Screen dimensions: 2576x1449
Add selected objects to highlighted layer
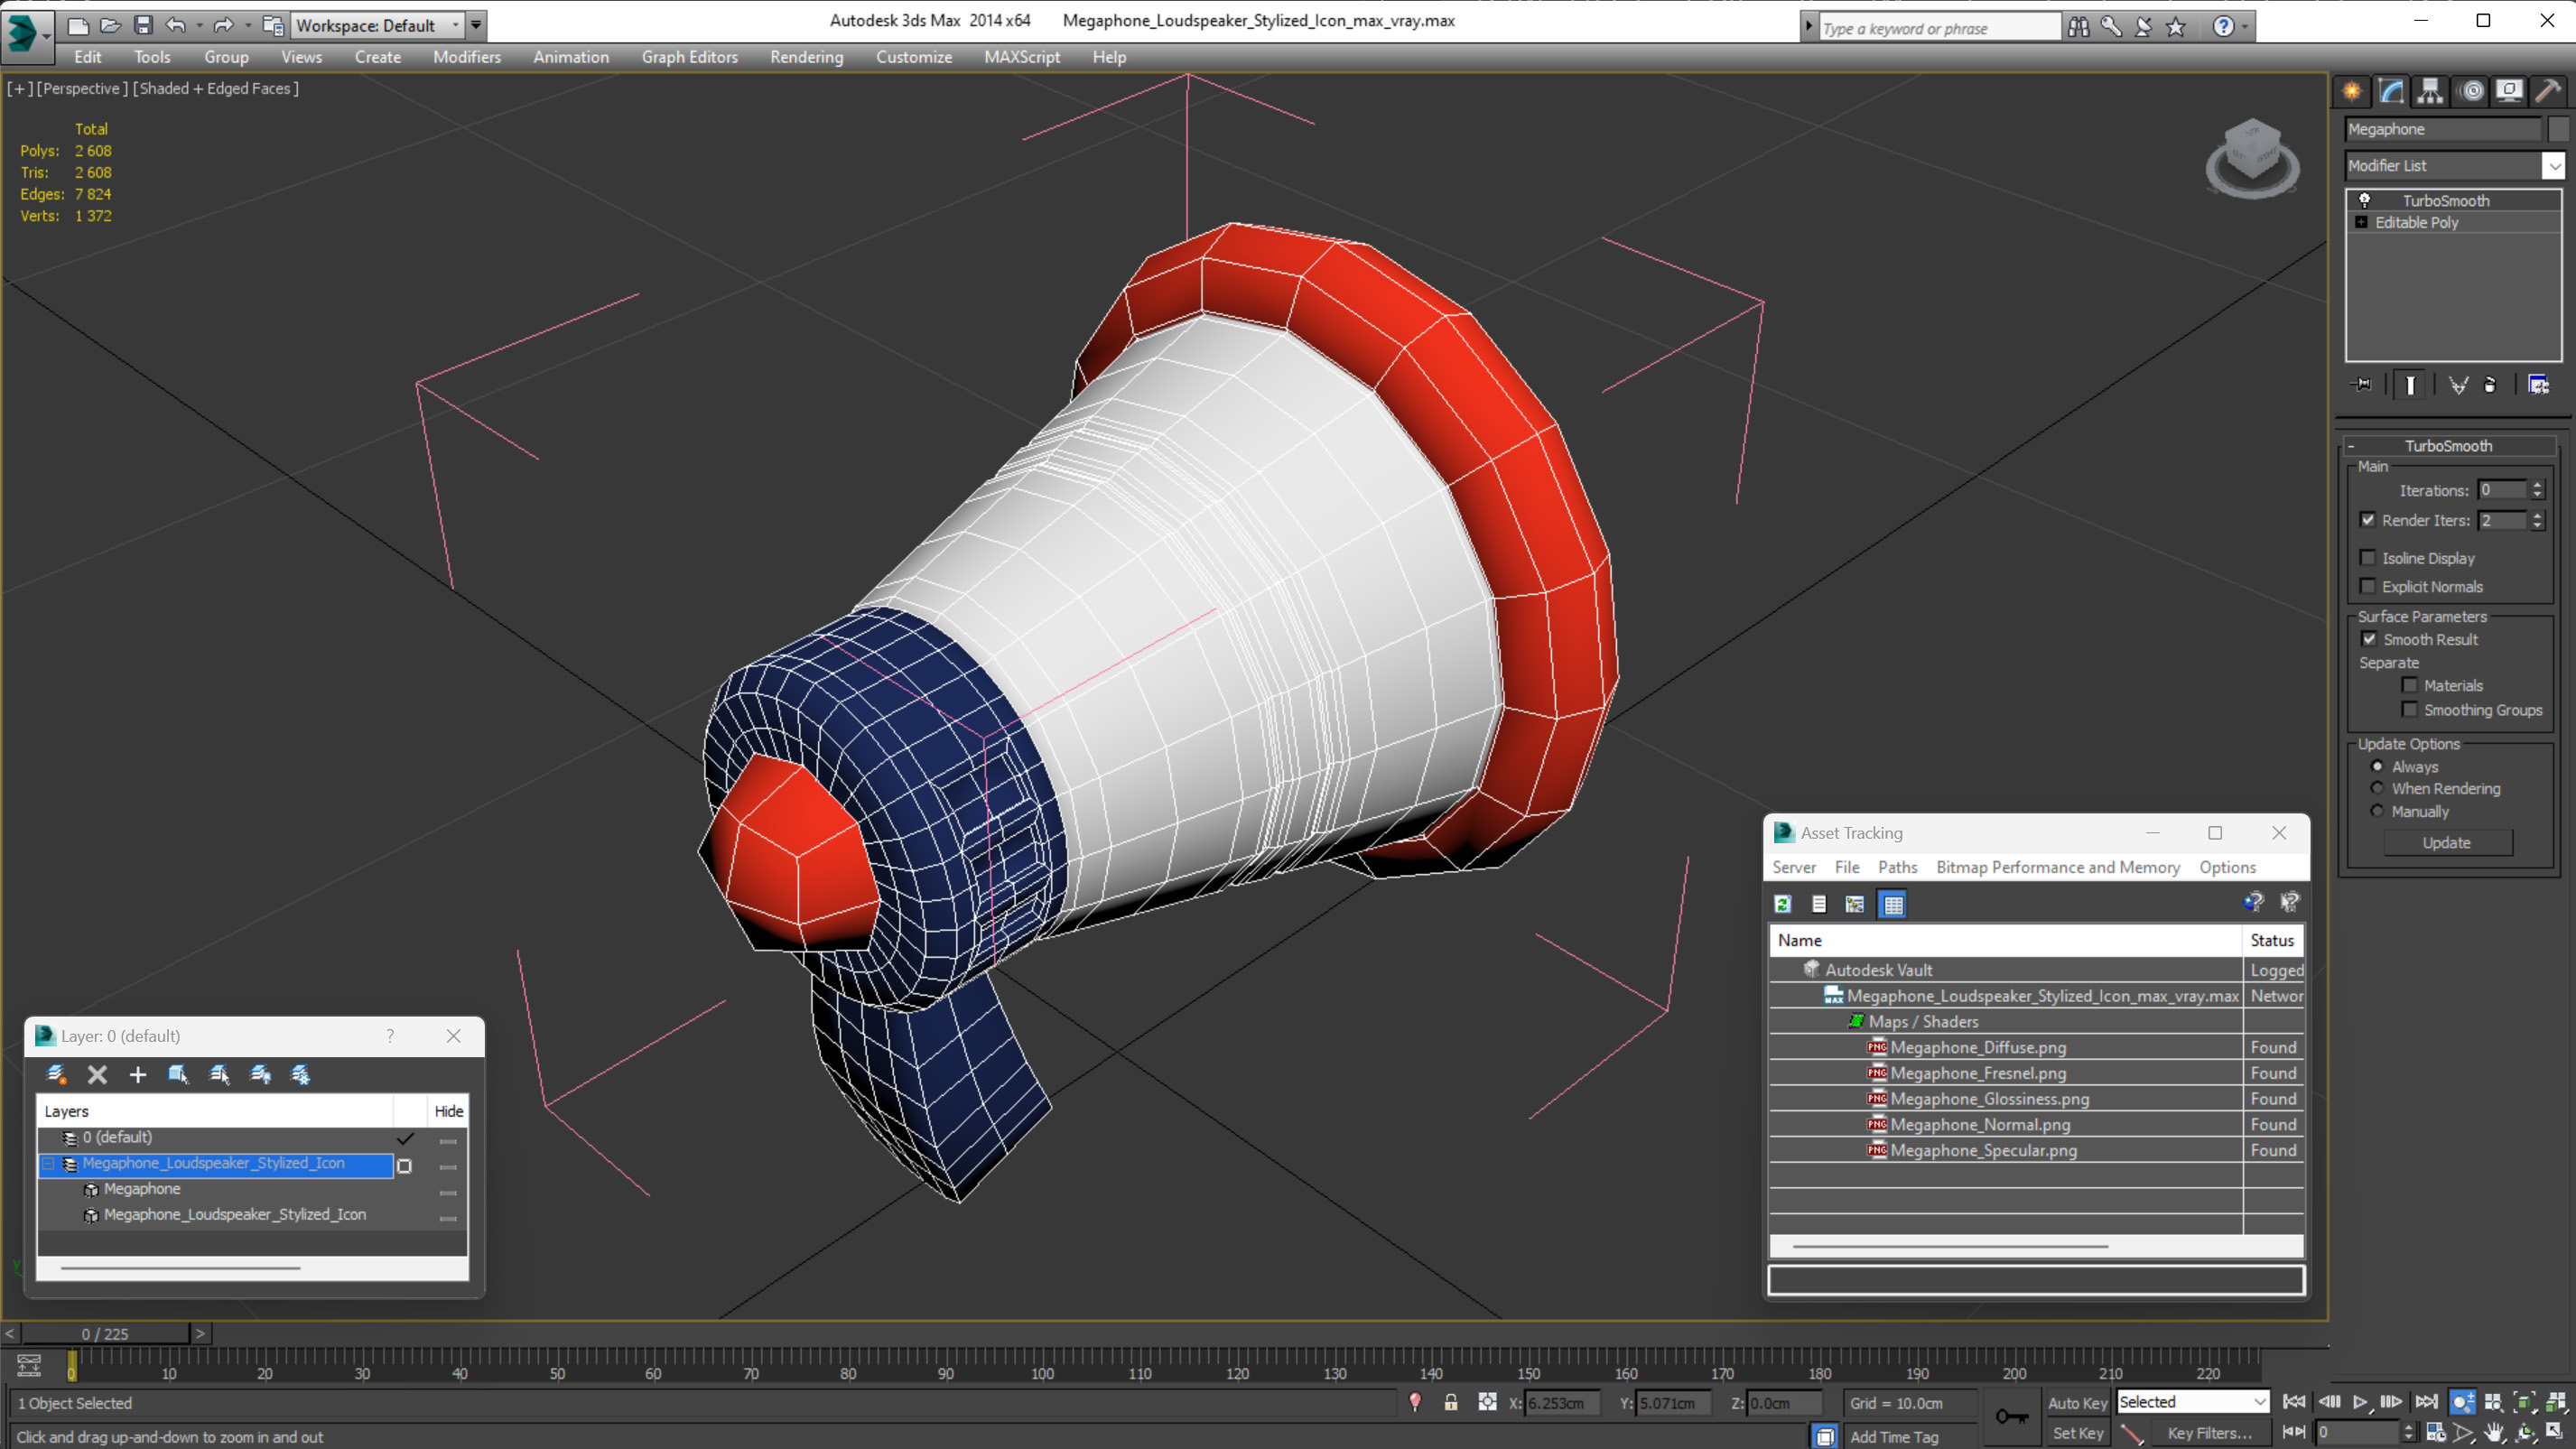pos(138,1074)
